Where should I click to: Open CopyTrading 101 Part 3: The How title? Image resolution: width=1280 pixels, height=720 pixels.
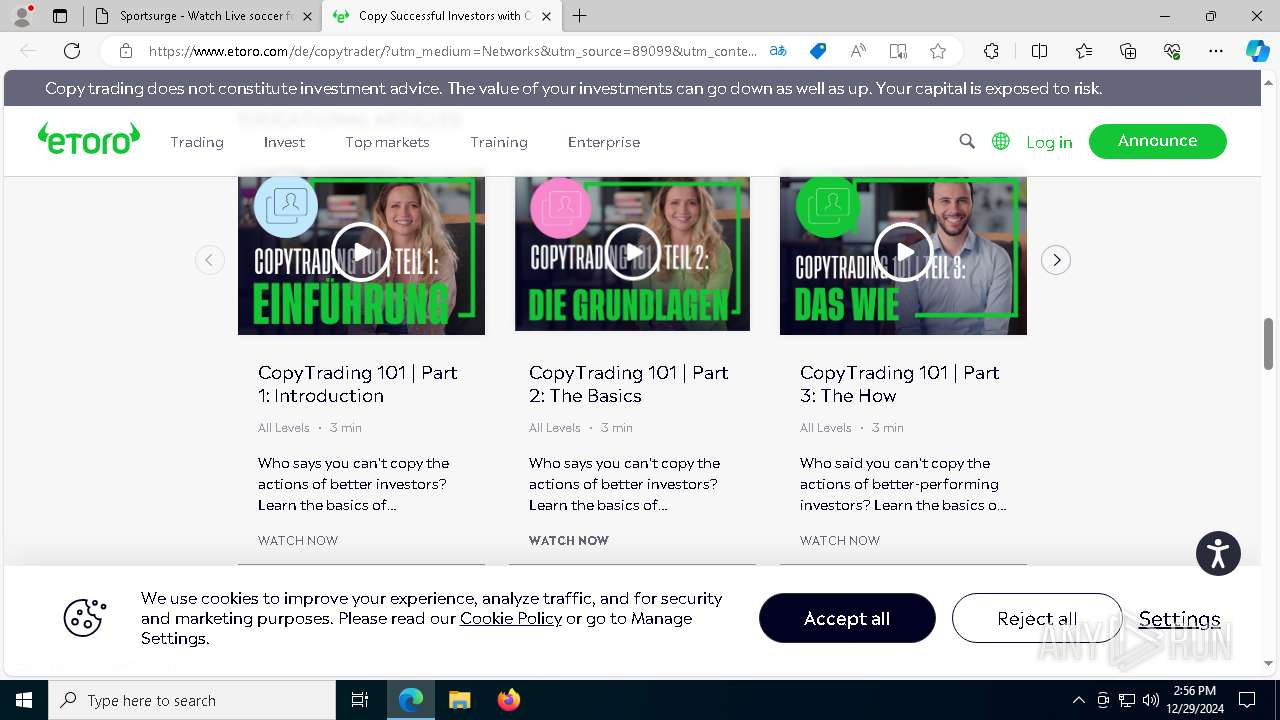900,384
